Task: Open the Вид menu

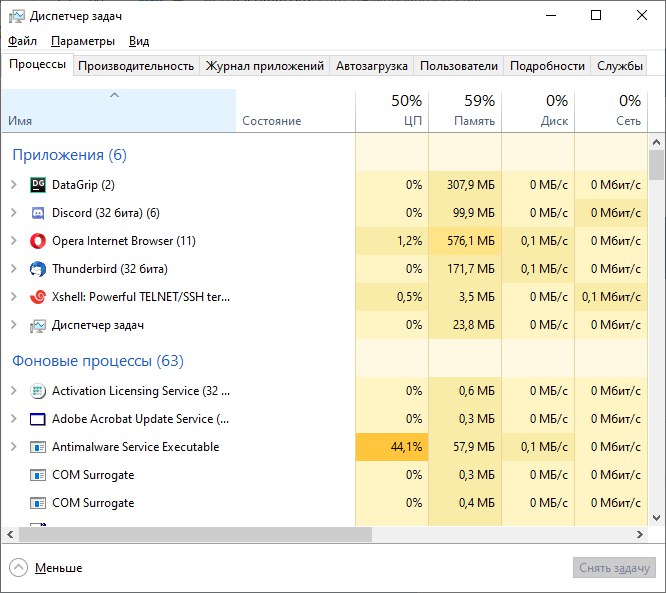Action: click(x=139, y=41)
